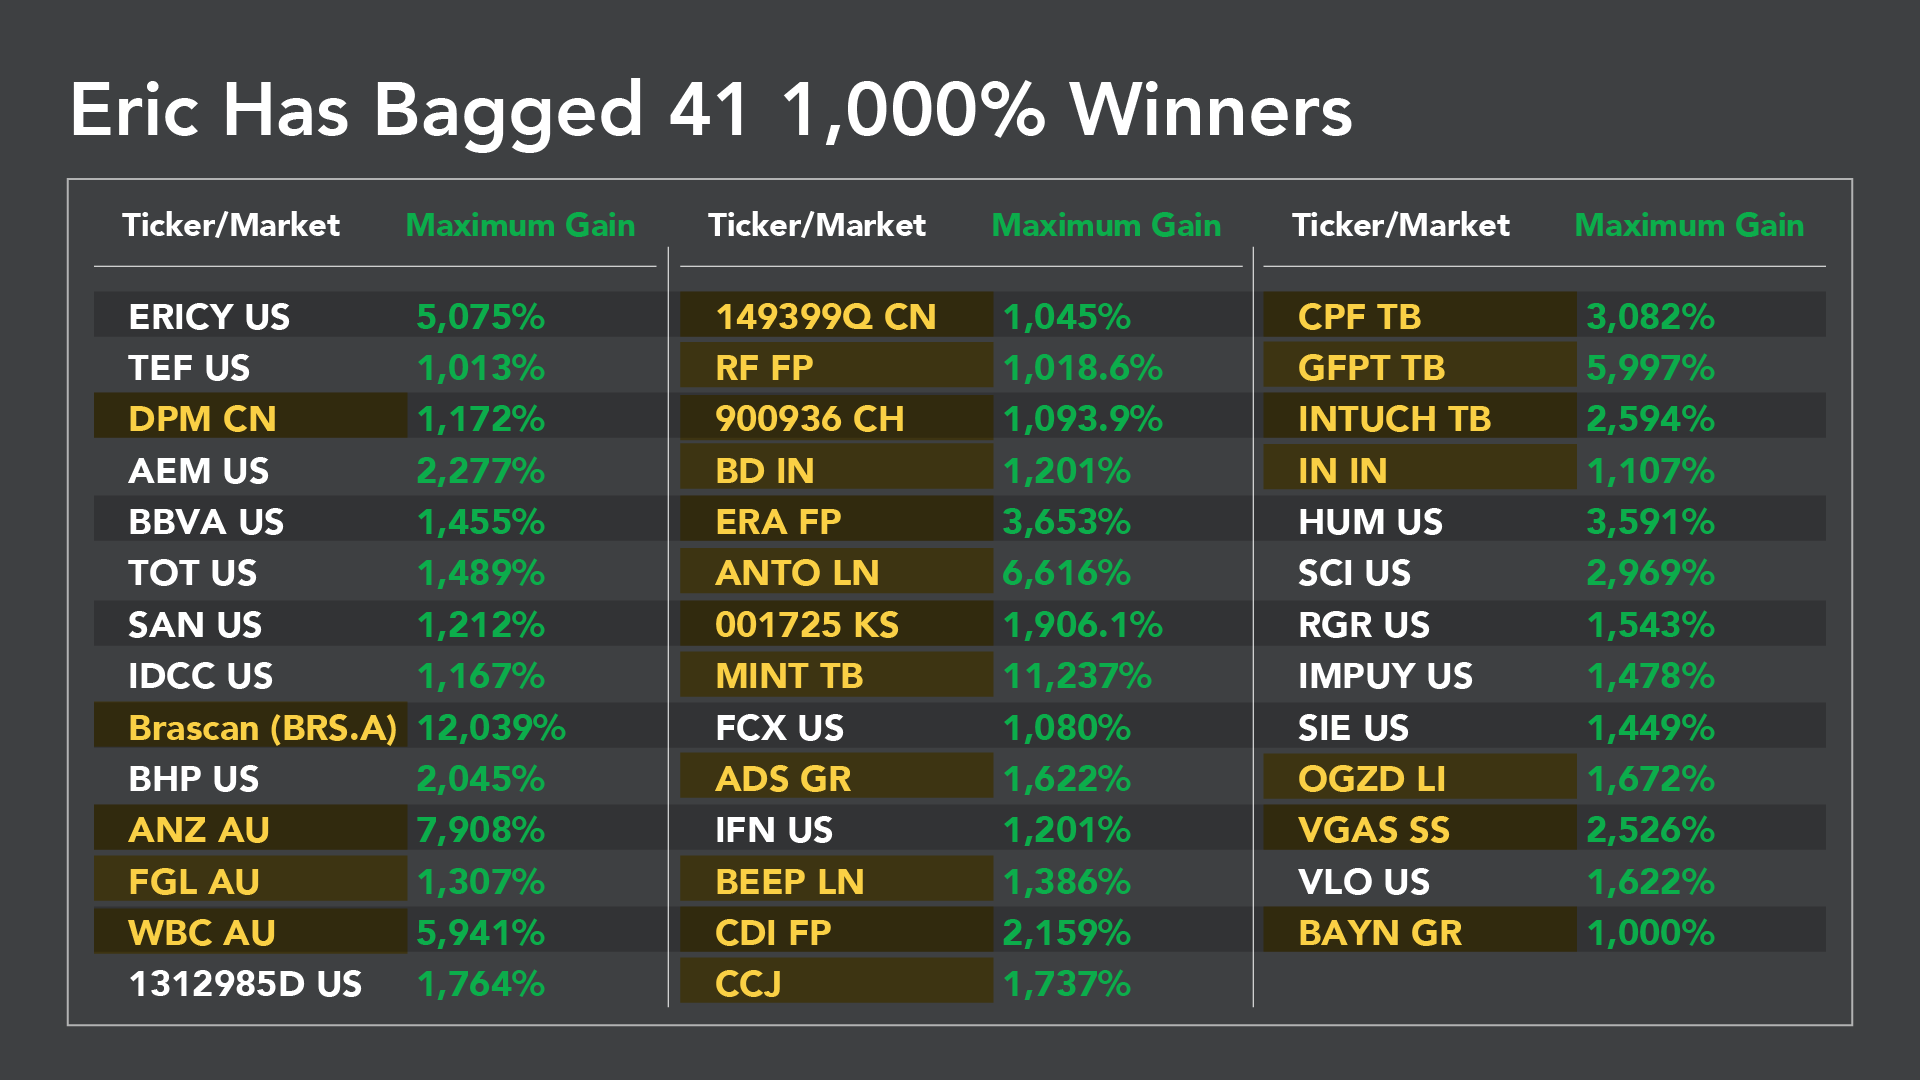Viewport: 1920px width, 1080px height.
Task: Click the highlighted Brascan (BRS.A) ticker
Action: tap(262, 727)
